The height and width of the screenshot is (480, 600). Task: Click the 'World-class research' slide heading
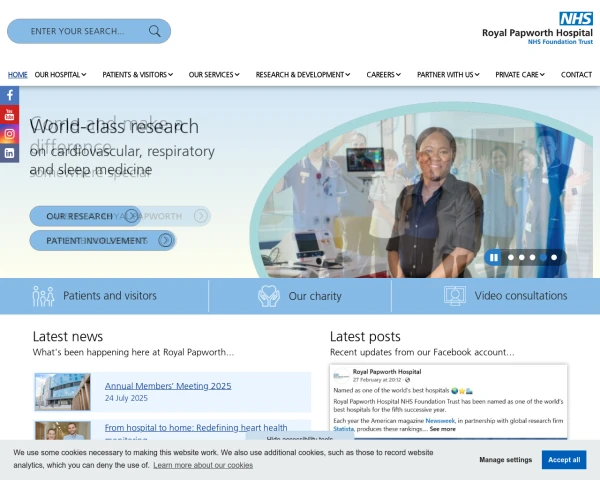tap(114, 126)
